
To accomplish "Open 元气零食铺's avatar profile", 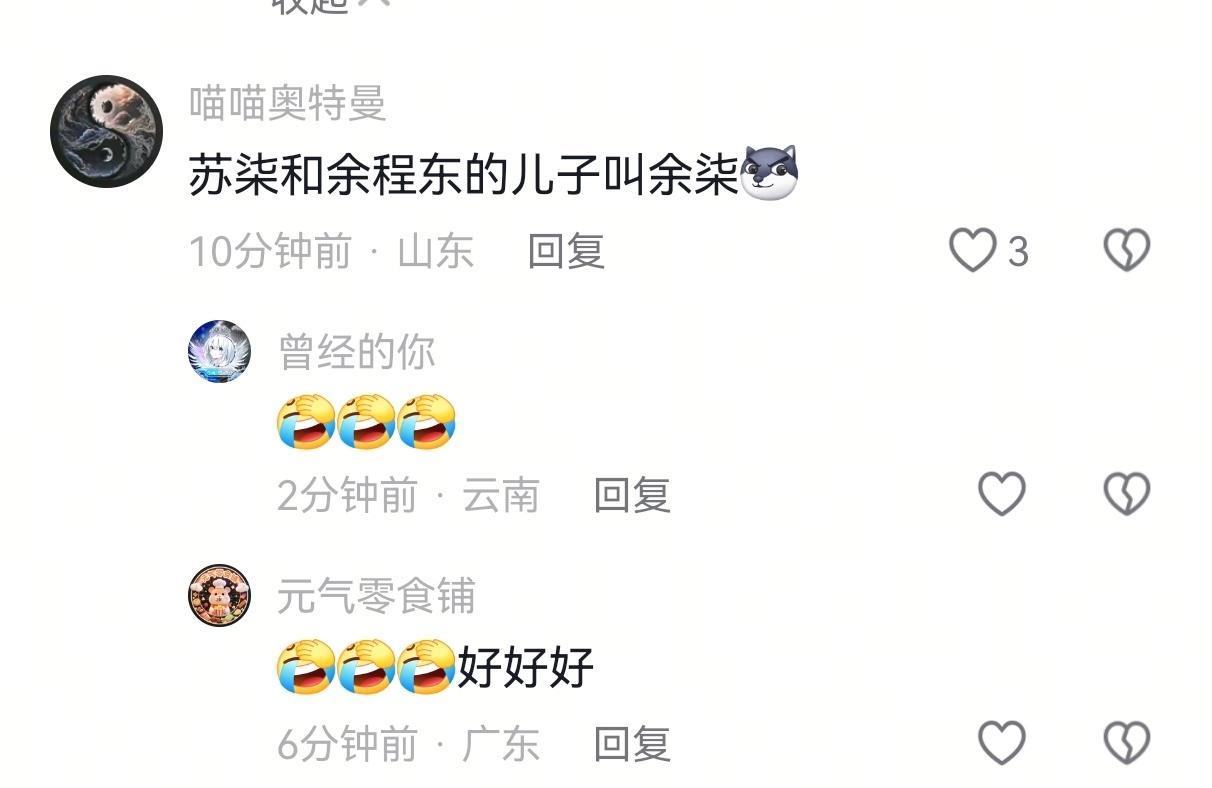I will (220, 596).
